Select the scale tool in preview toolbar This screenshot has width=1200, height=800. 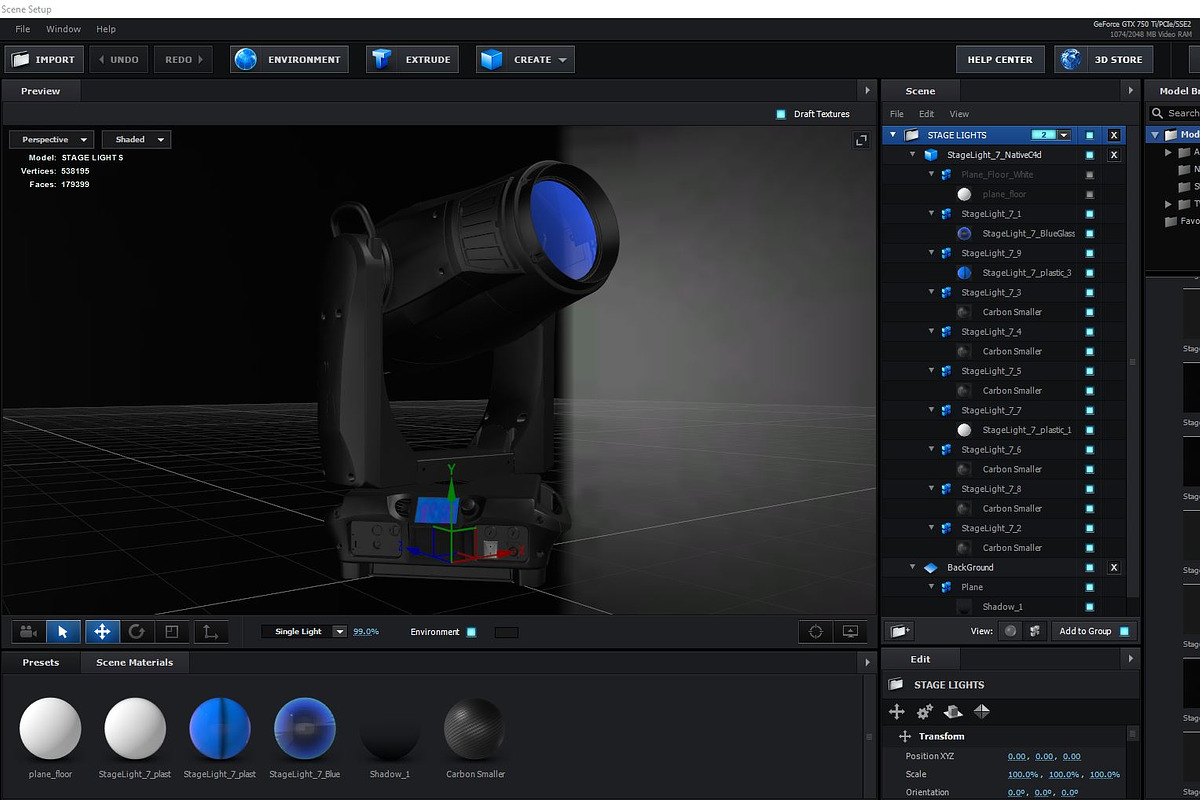coord(172,632)
